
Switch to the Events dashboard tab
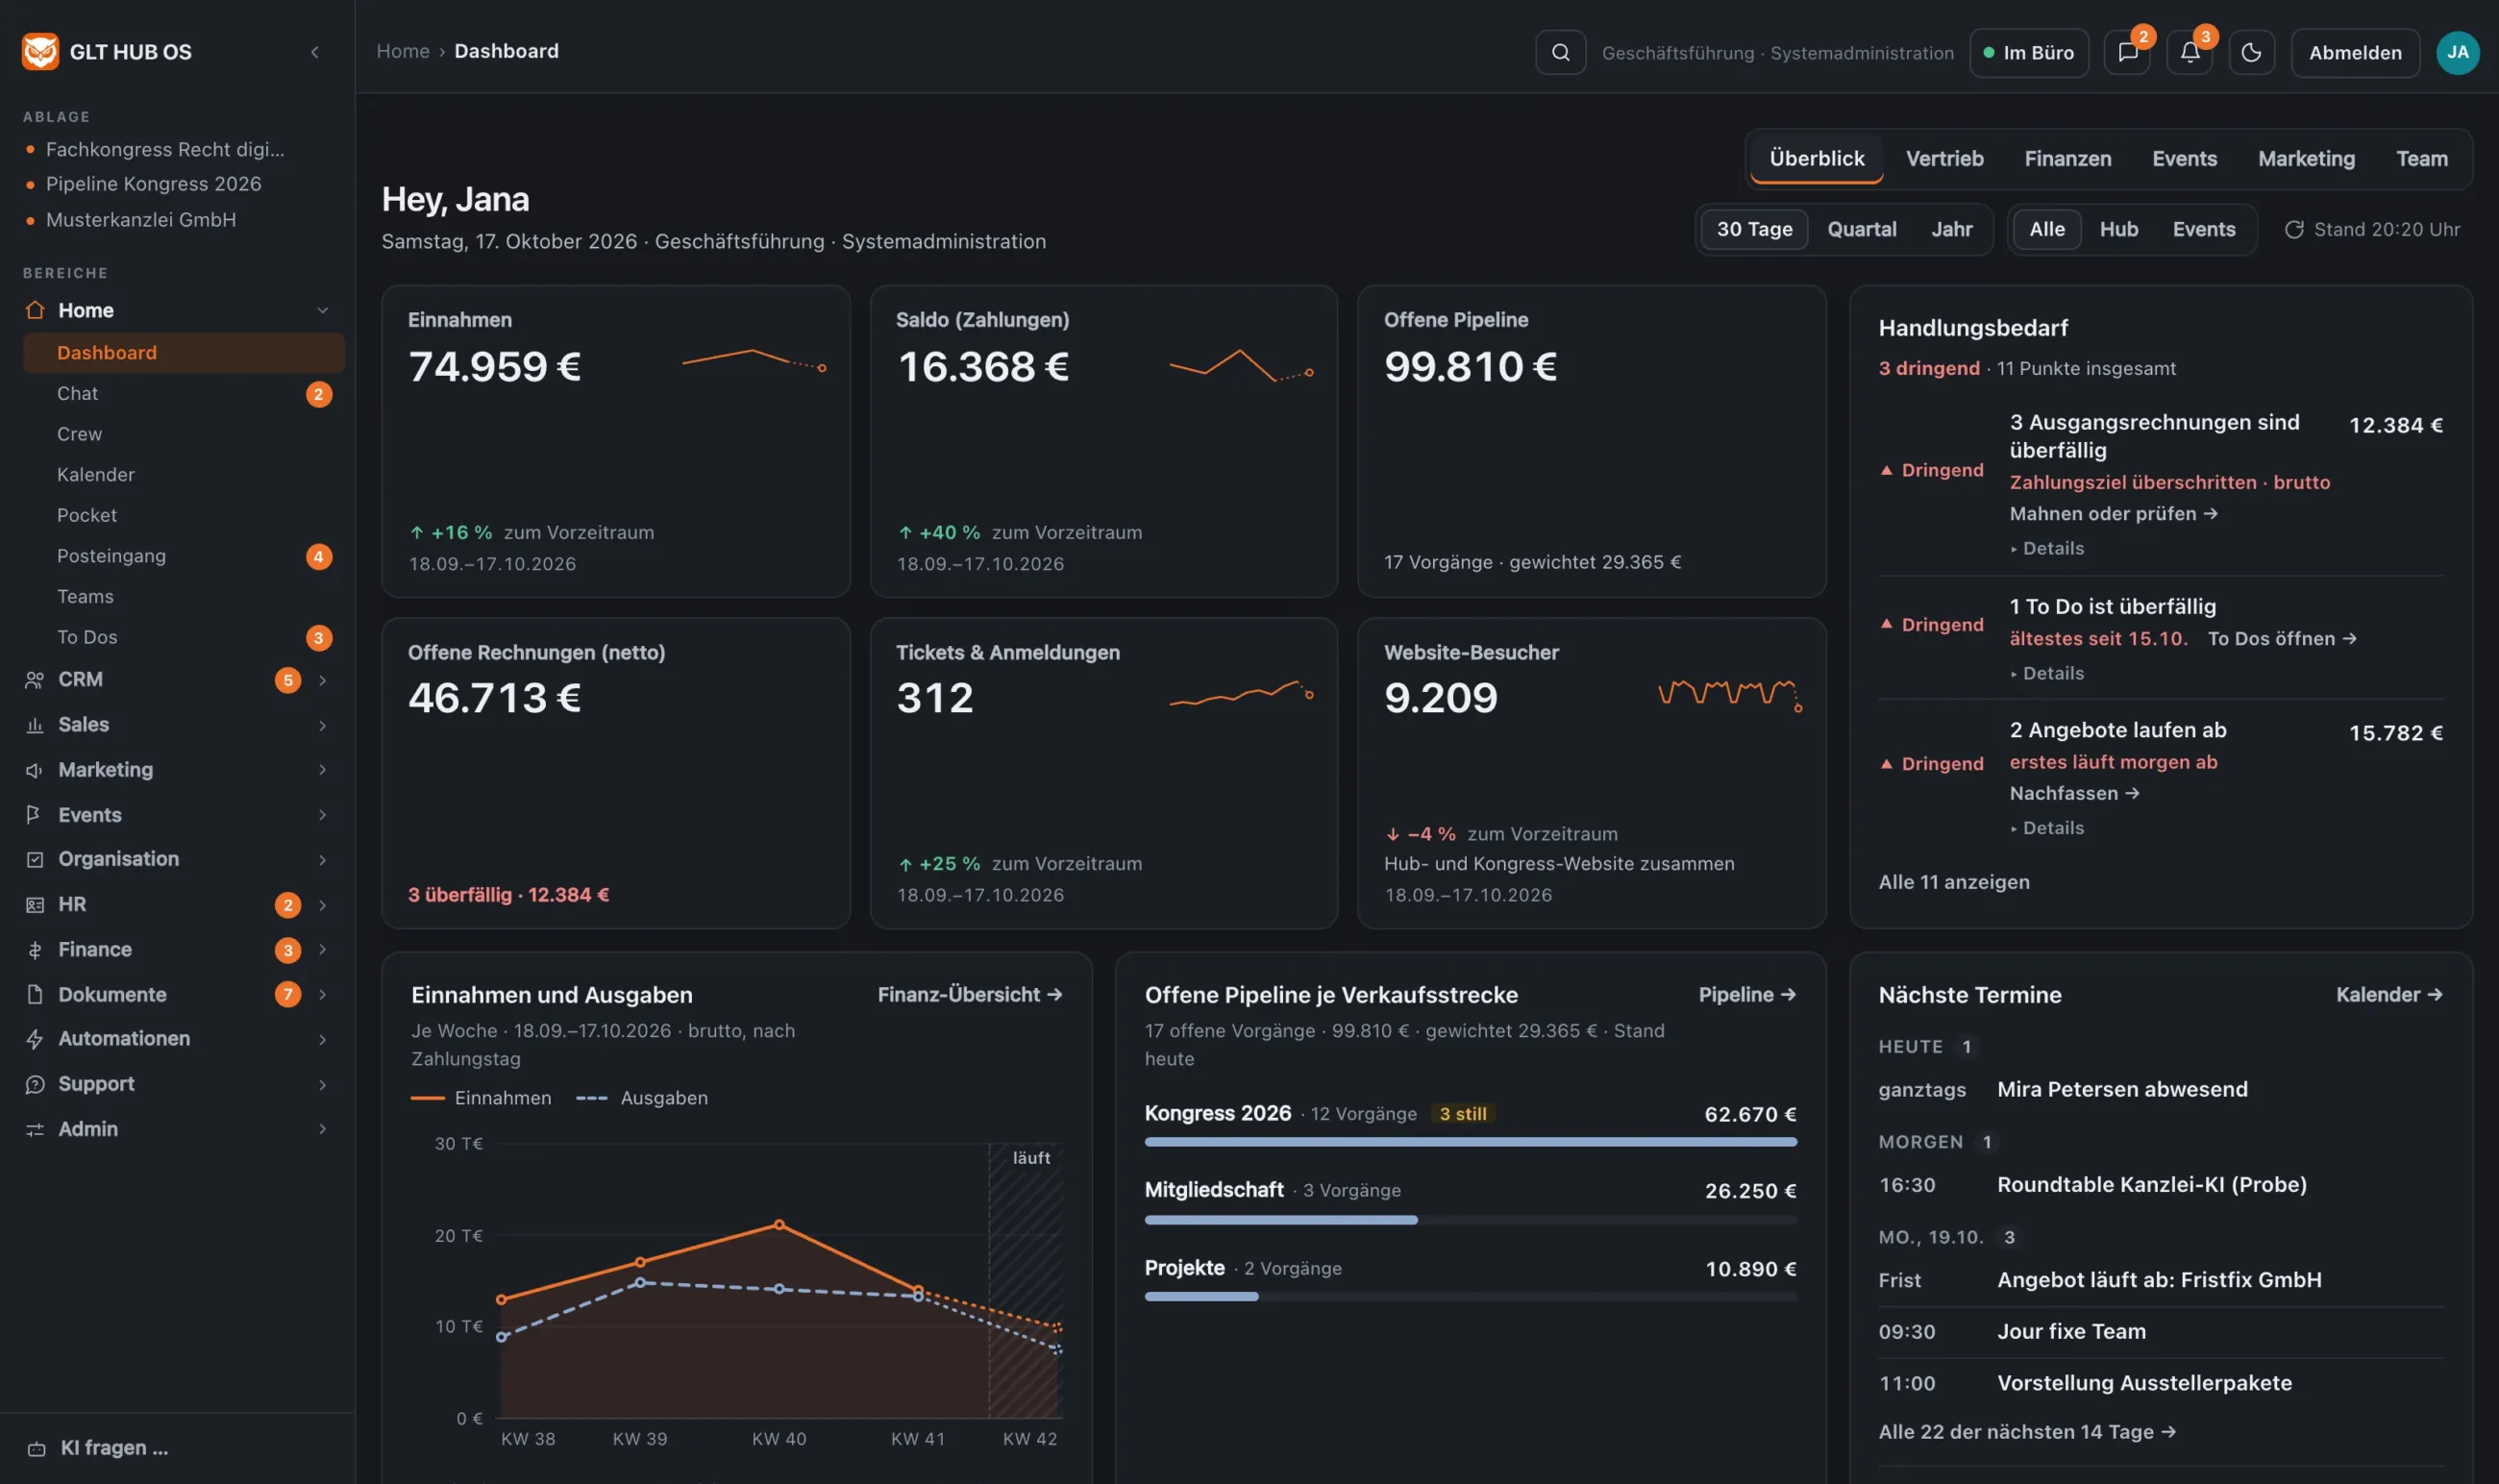pos(2184,158)
